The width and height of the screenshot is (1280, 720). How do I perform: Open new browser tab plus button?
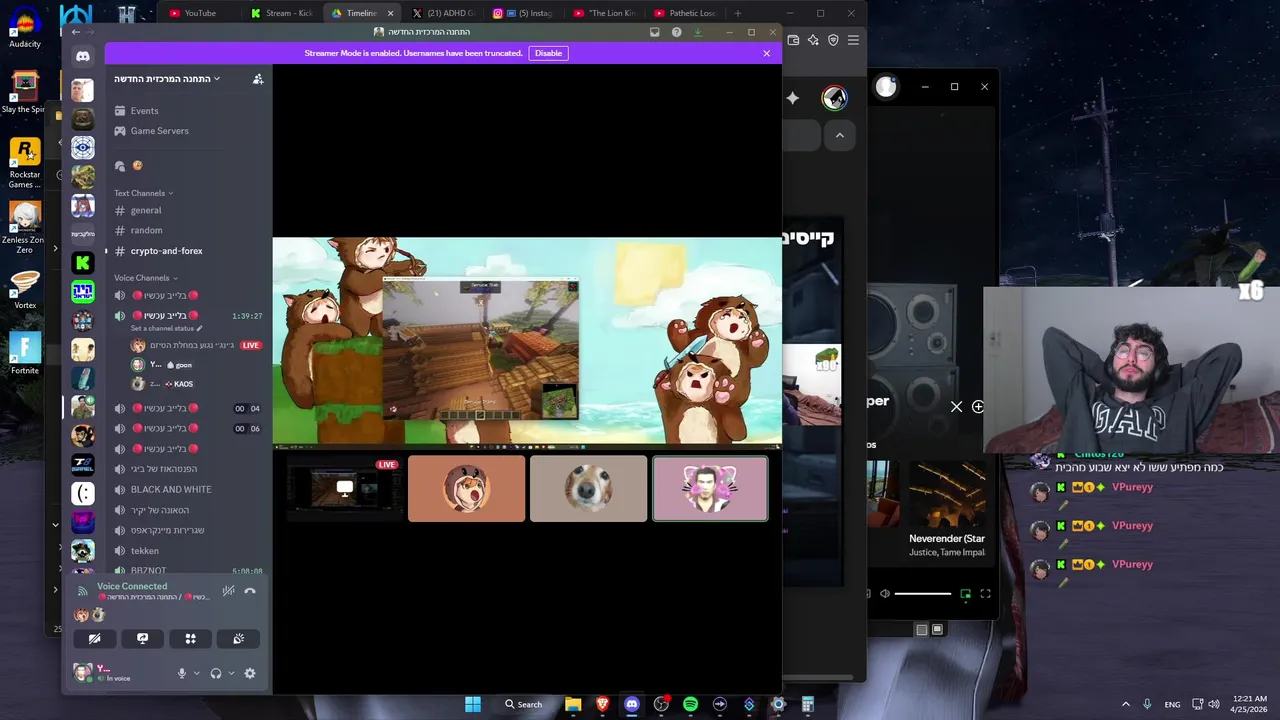pyautogui.click(x=738, y=13)
